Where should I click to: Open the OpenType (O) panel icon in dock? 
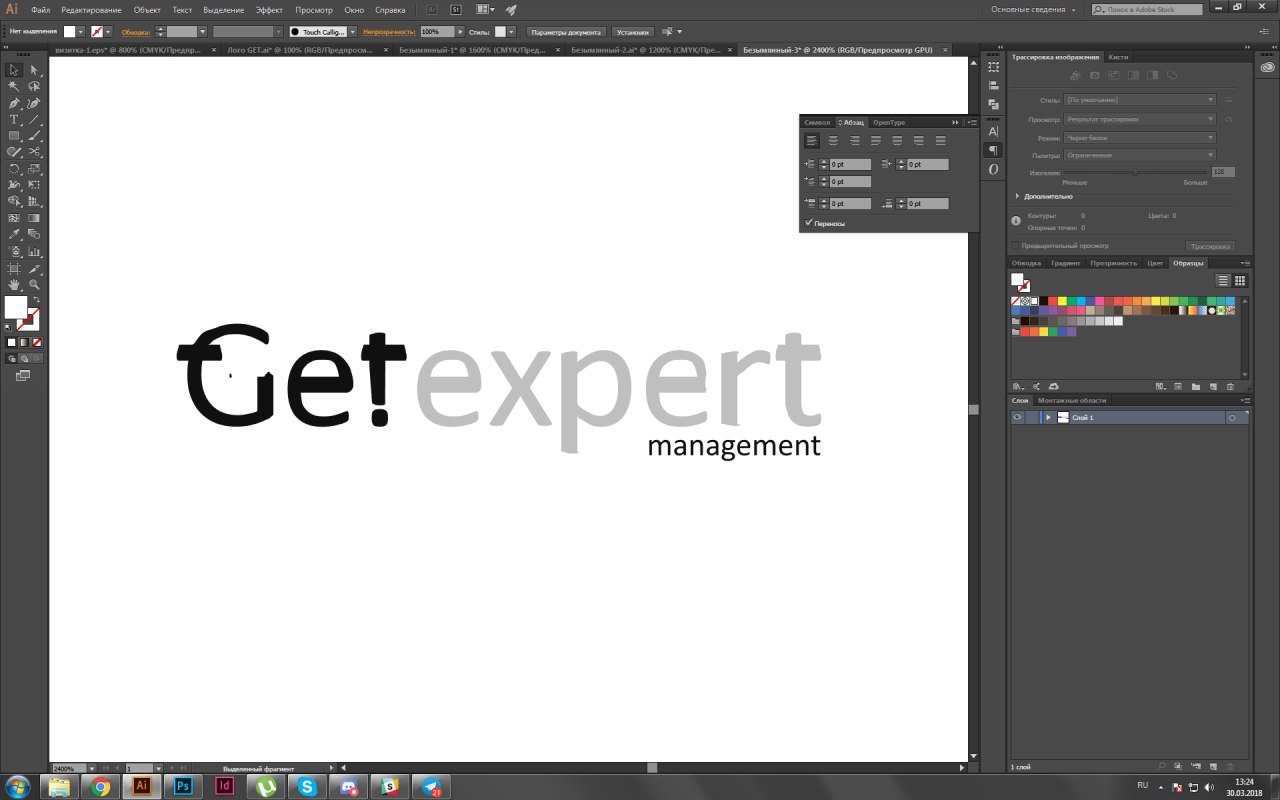(x=993, y=169)
